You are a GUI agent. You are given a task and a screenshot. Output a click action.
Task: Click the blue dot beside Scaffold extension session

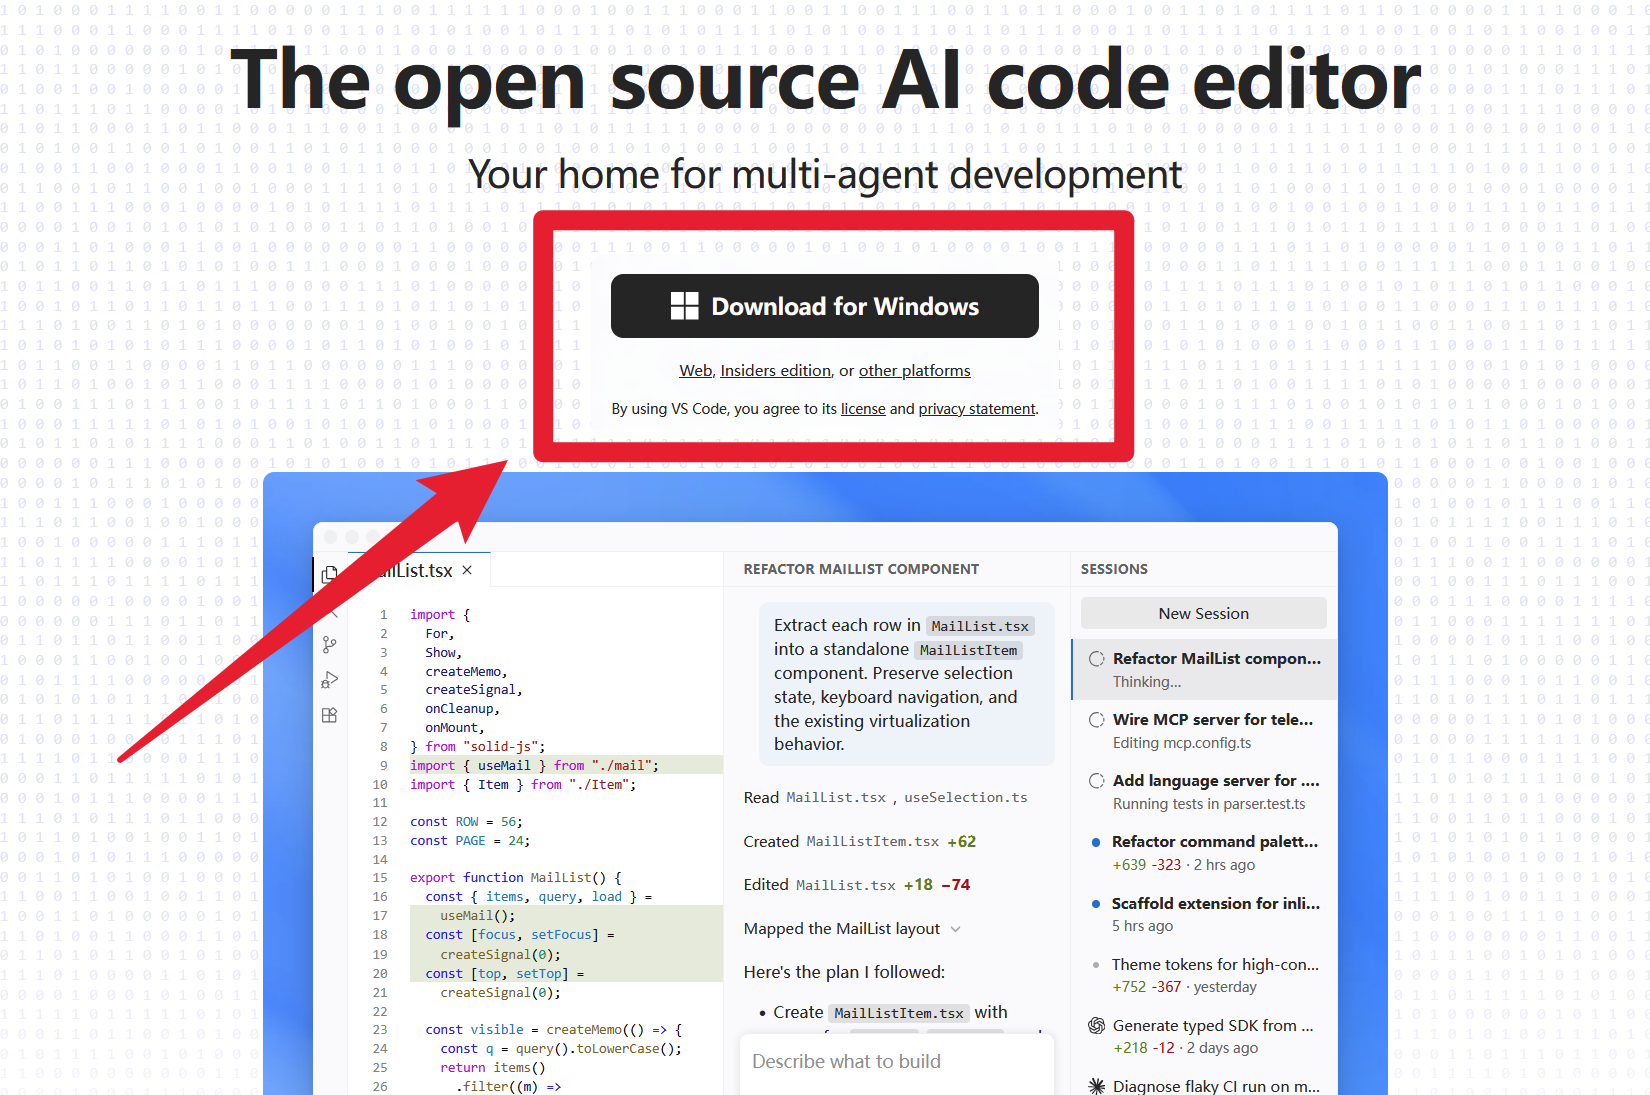pyautogui.click(x=1096, y=904)
